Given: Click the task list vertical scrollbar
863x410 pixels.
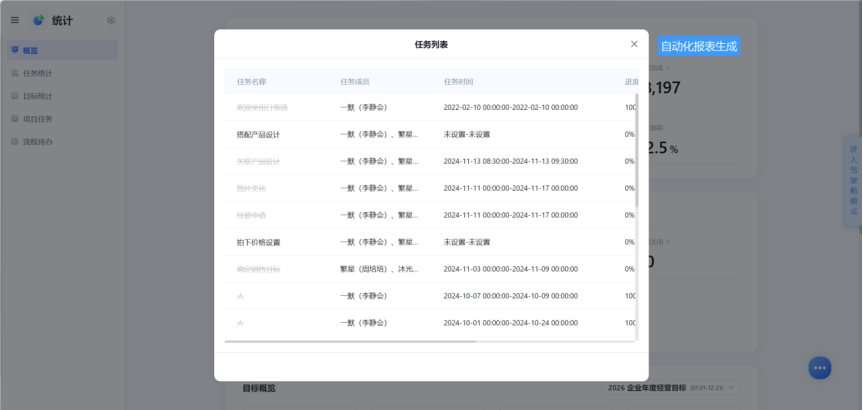Looking at the screenshot, I should point(637,150).
